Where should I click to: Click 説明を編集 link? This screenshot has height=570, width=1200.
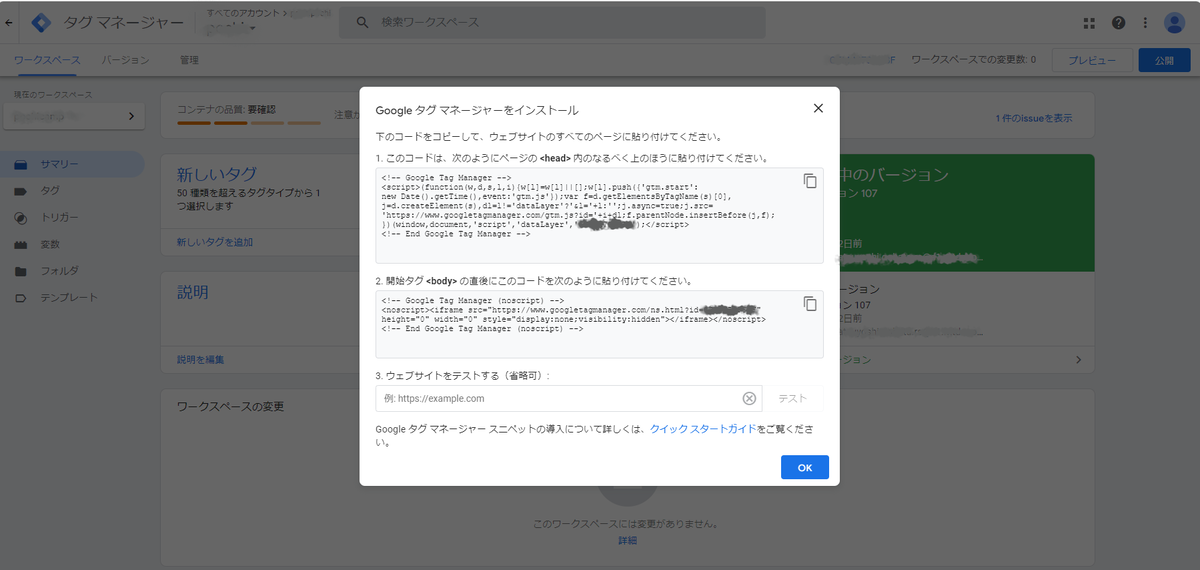201,359
